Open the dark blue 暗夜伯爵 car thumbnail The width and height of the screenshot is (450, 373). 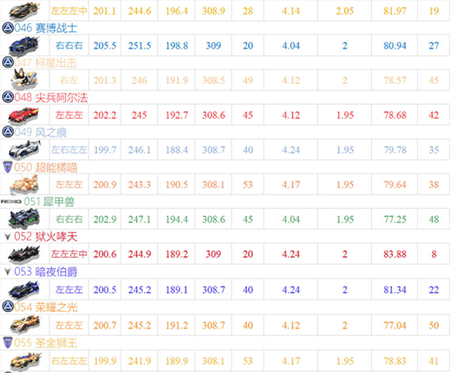tap(24, 289)
